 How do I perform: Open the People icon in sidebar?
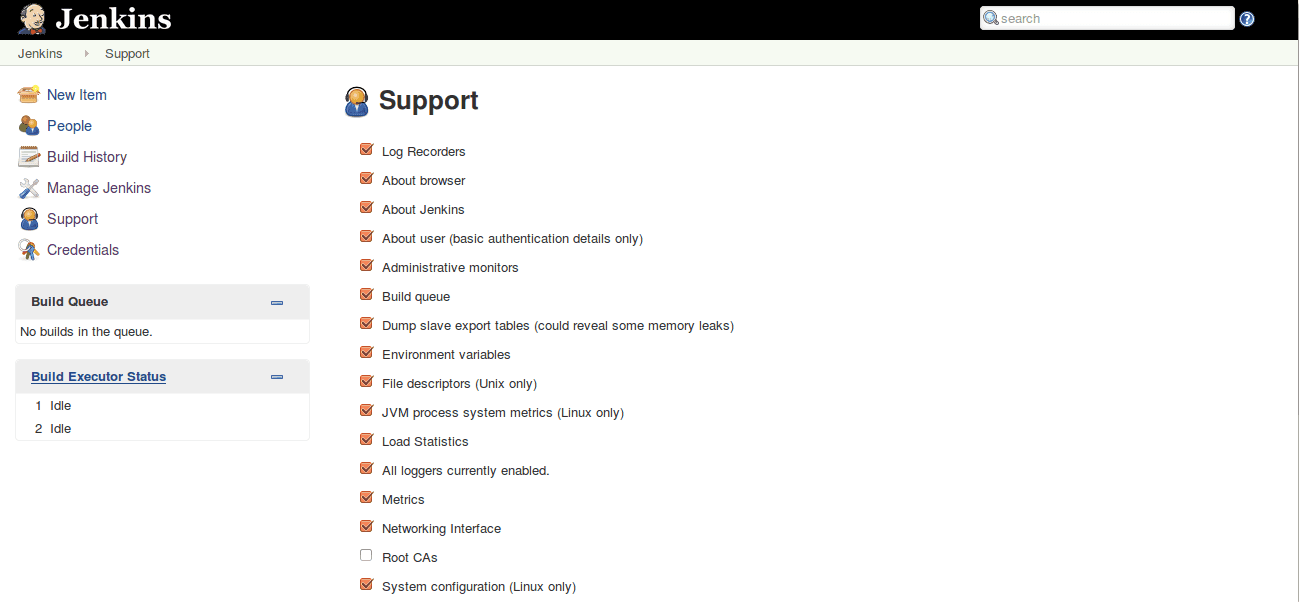pos(29,126)
